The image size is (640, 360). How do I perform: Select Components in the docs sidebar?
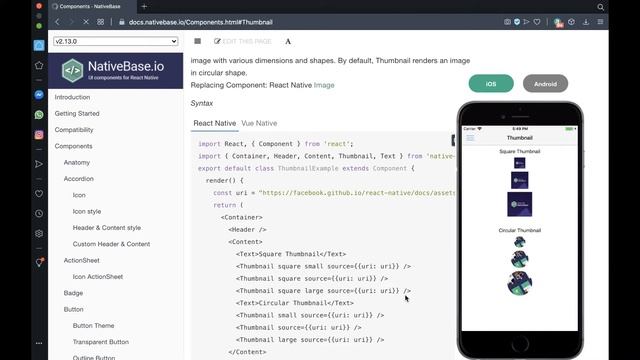[x=73, y=146]
